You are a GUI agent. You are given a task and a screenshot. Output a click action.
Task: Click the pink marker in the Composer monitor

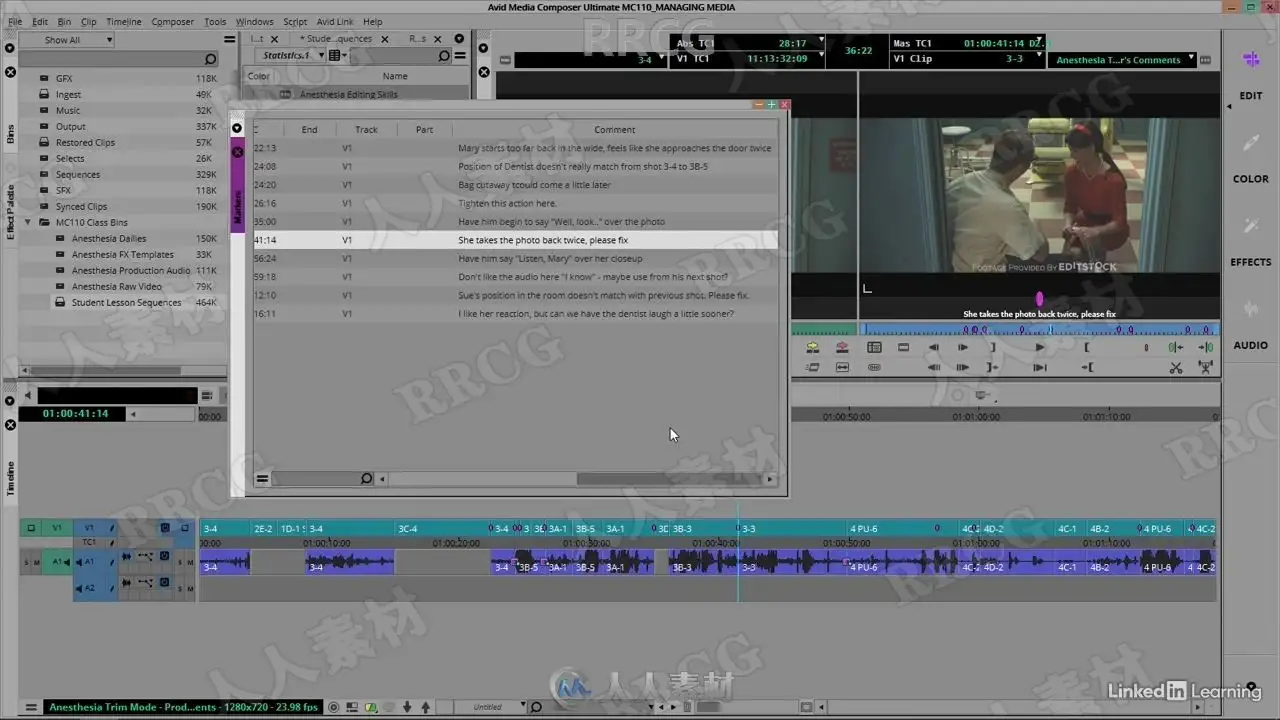[x=1040, y=298]
